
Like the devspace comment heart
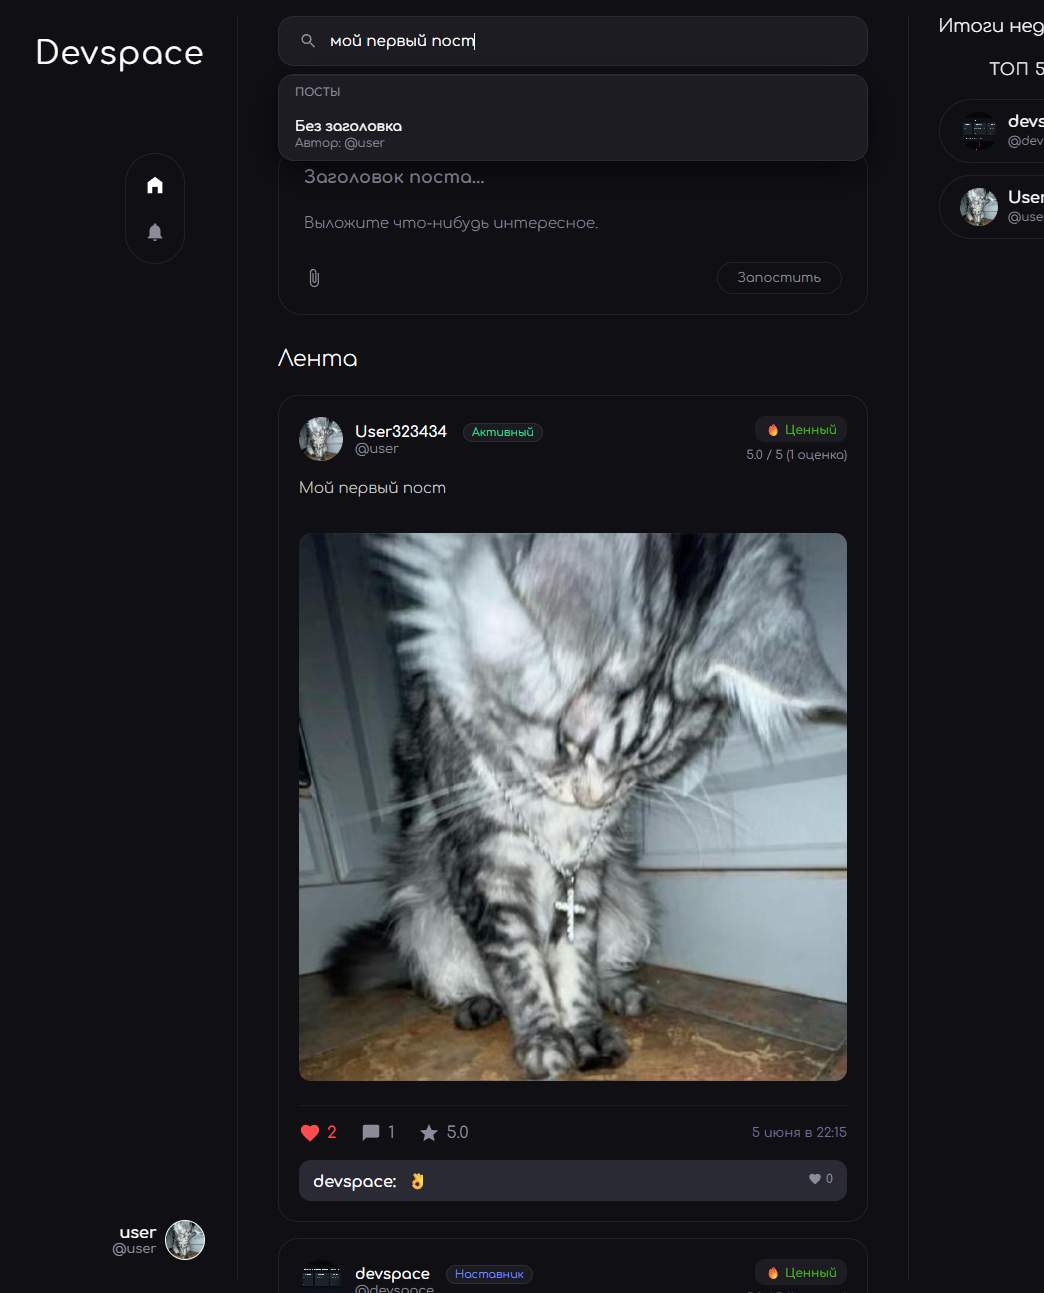(815, 1179)
